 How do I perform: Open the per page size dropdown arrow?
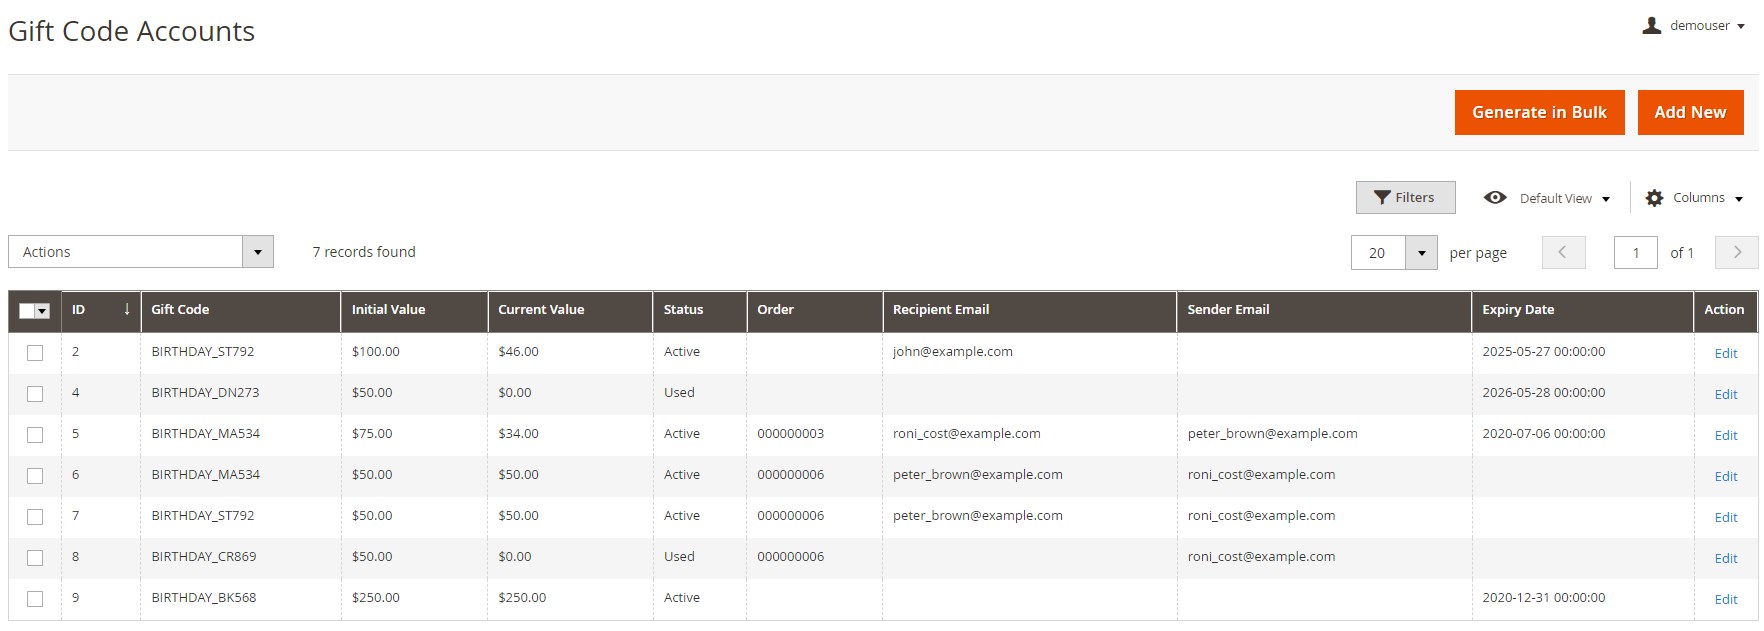point(1421,253)
